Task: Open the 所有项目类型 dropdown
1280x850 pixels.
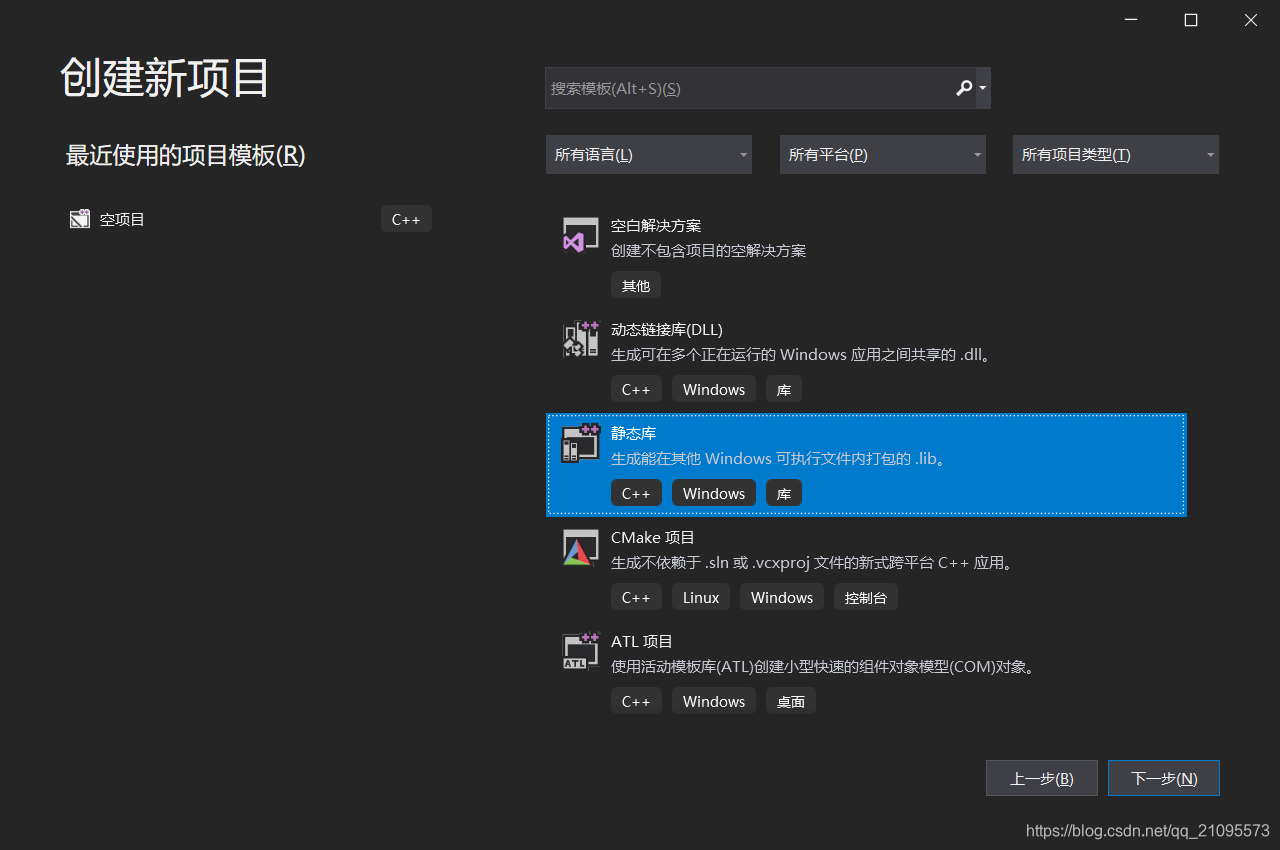Action: (1115, 154)
